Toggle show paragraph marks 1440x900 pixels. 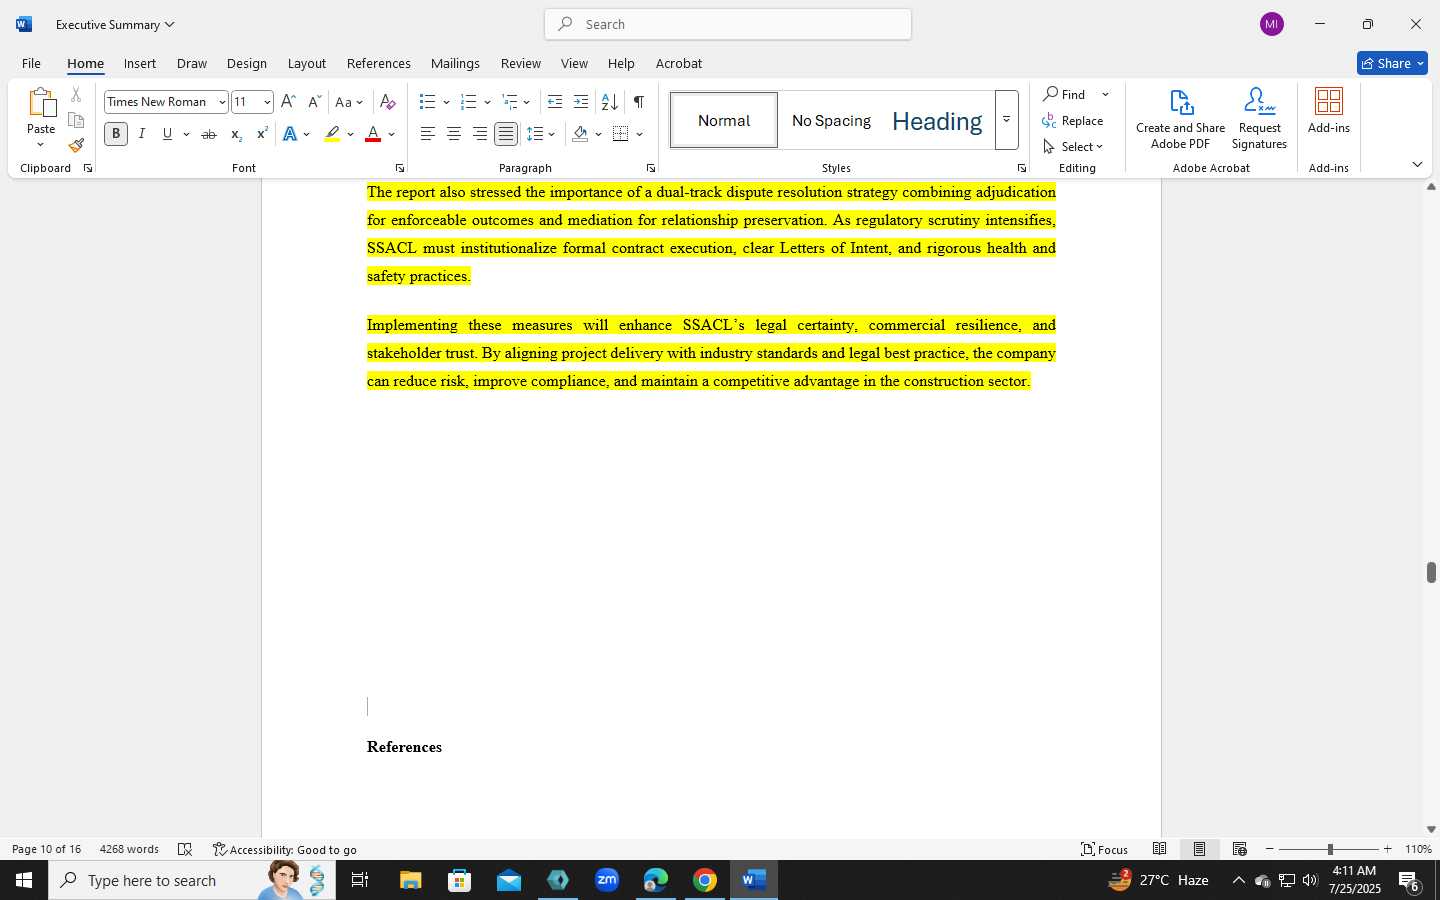pyautogui.click(x=638, y=102)
